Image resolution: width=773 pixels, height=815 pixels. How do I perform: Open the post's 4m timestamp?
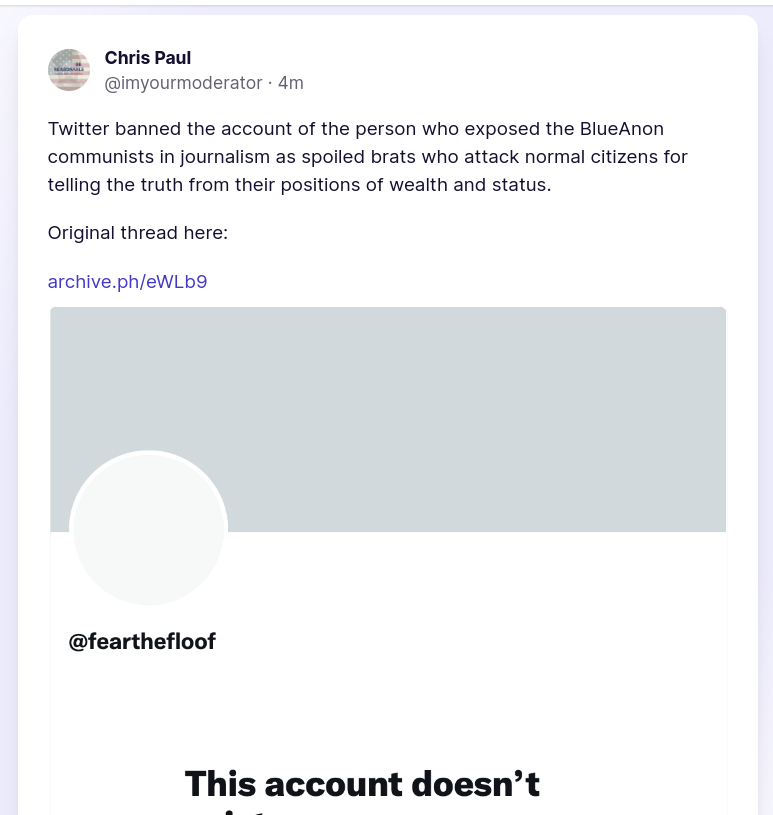[291, 83]
